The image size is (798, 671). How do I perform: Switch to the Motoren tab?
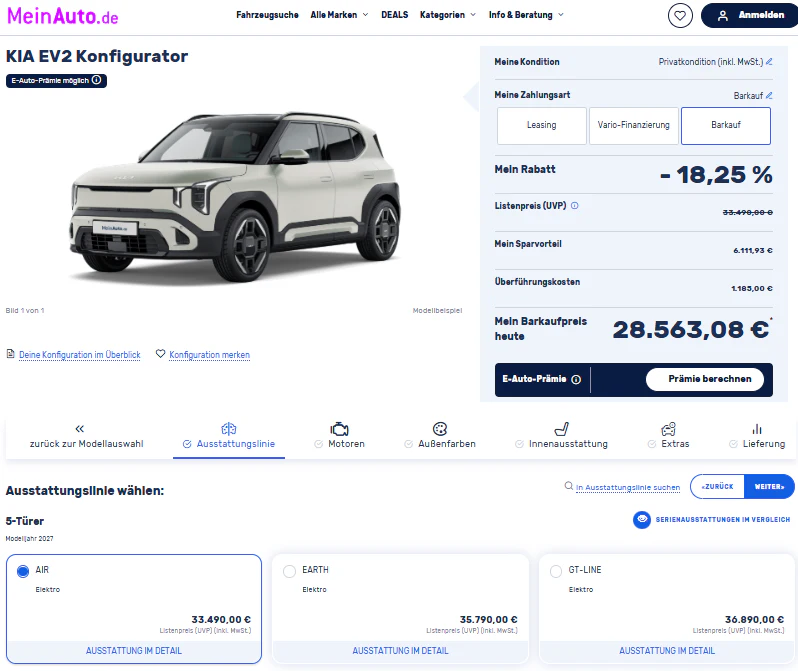click(339, 437)
